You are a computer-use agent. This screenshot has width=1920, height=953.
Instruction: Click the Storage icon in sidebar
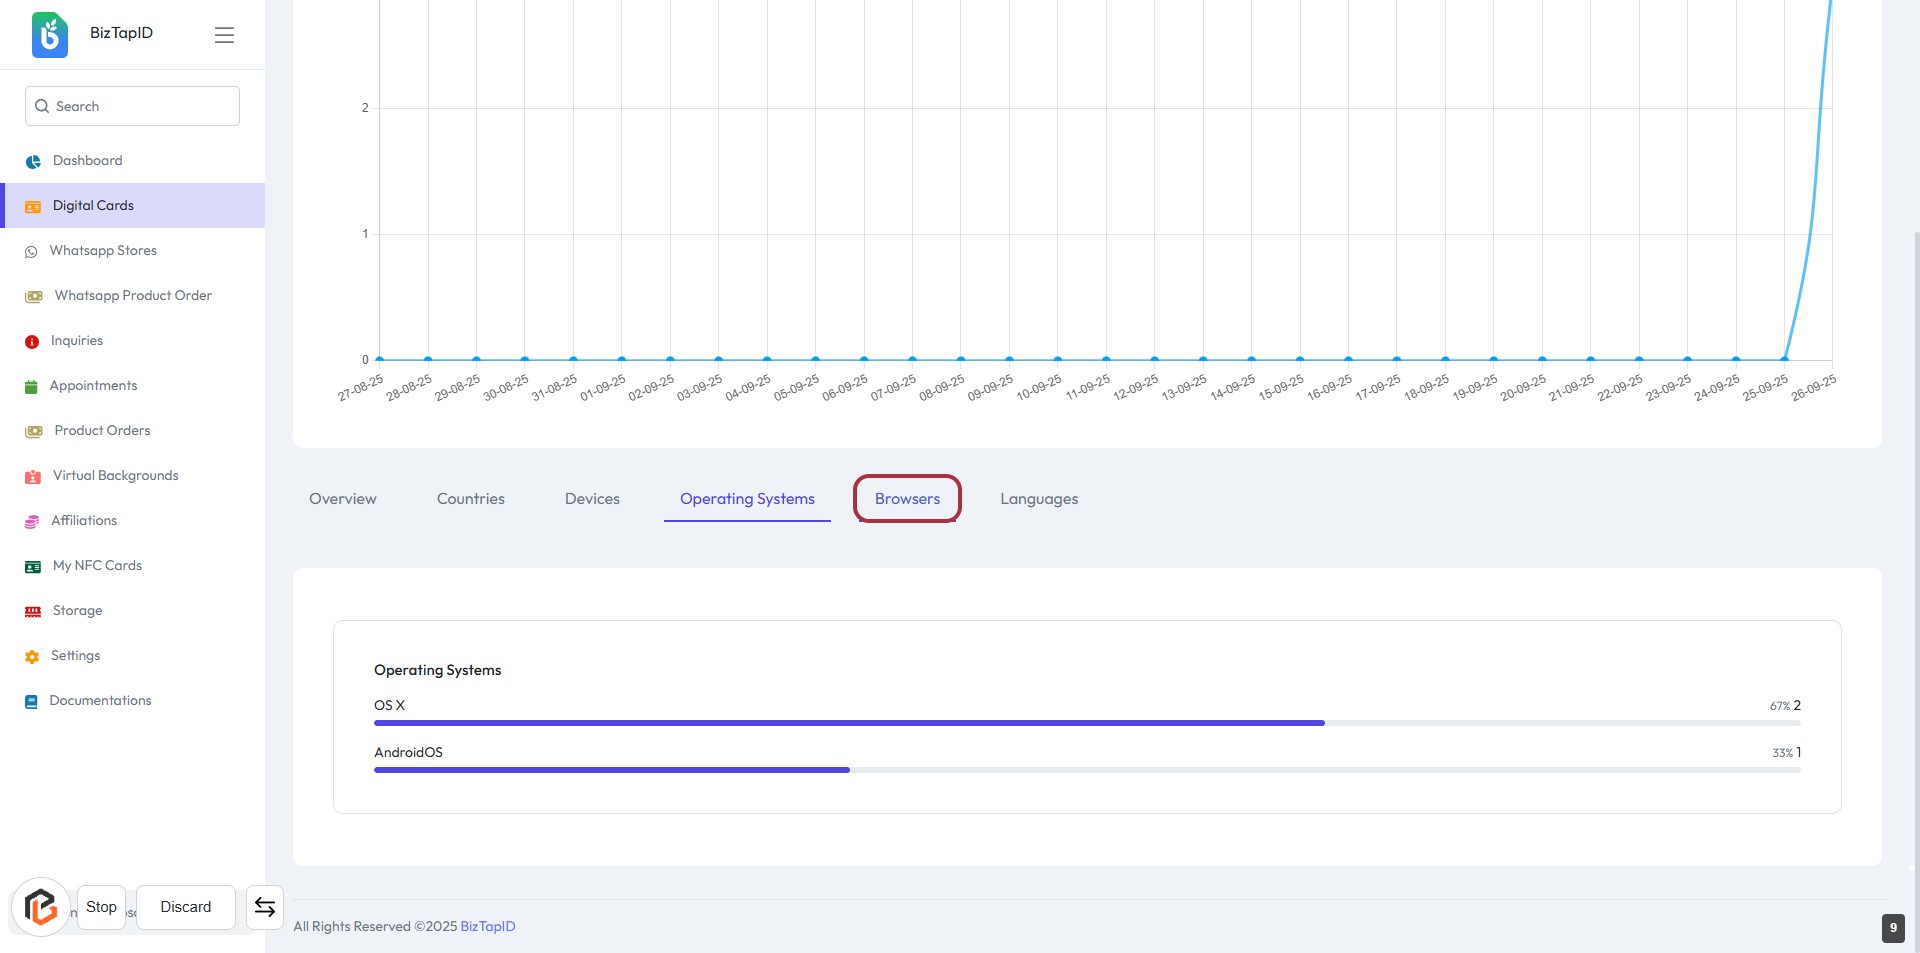click(33, 612)
